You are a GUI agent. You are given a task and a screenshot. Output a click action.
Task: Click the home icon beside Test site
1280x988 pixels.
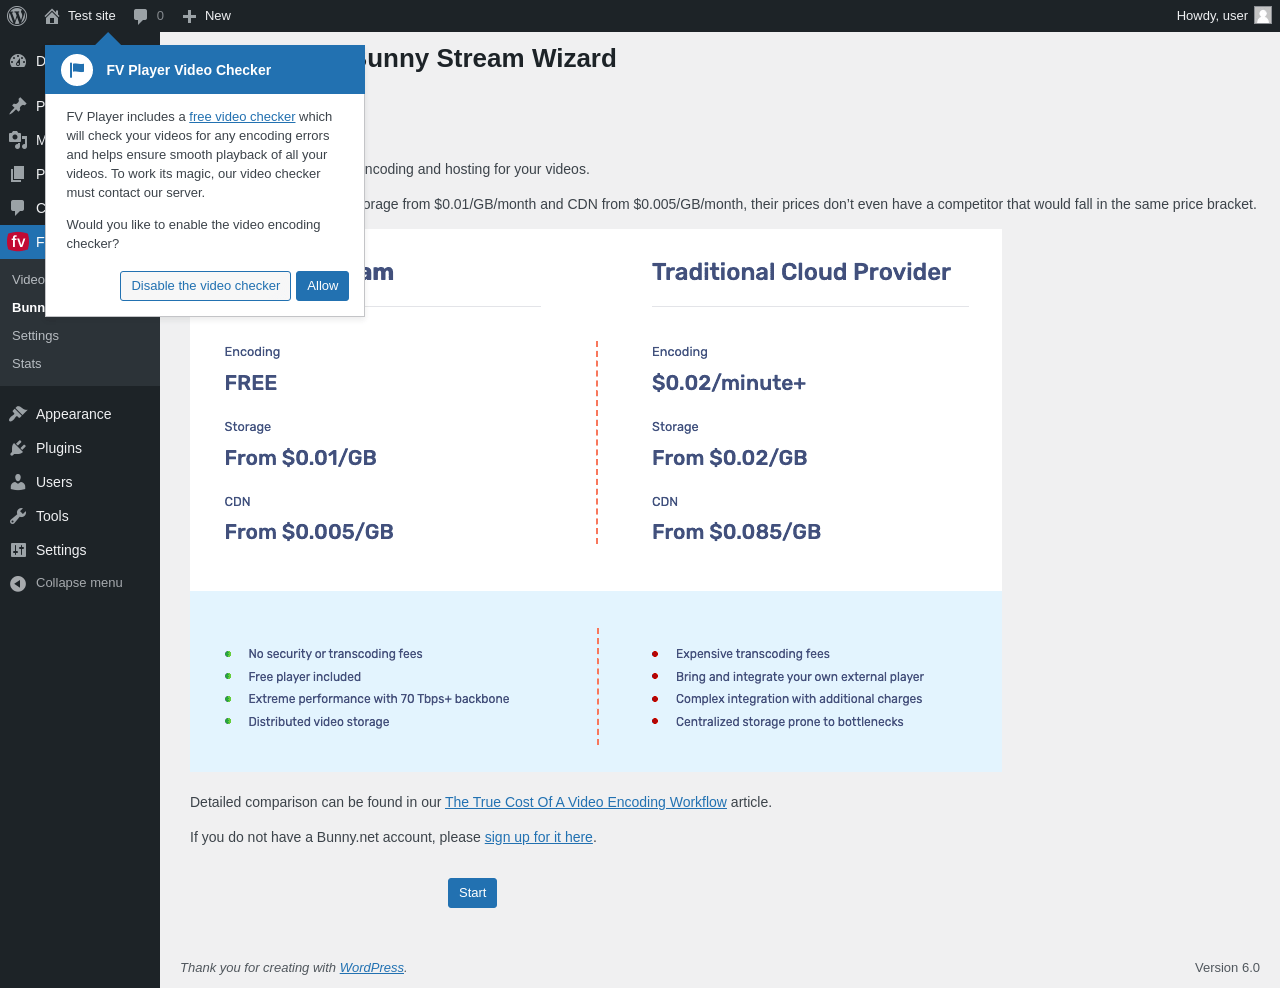[52, 16]
